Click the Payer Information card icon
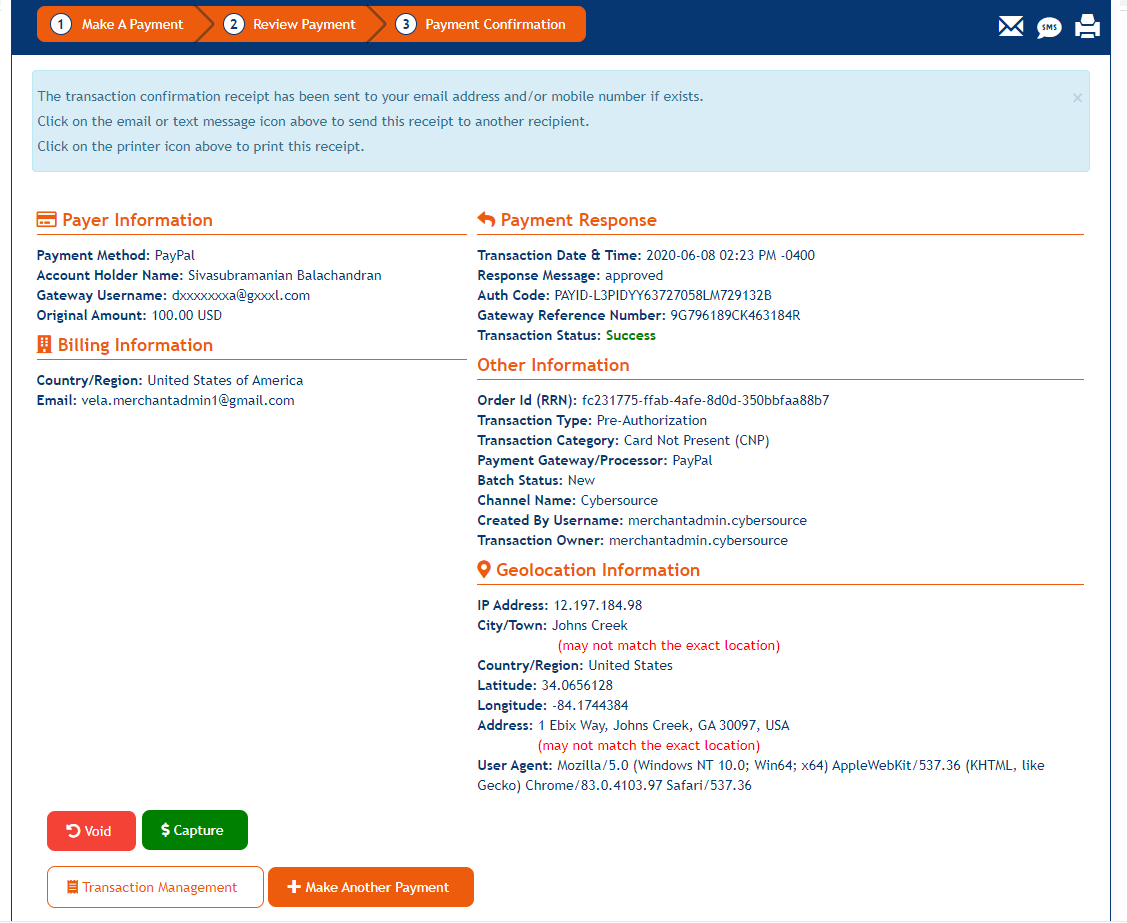 coord(46,220)
